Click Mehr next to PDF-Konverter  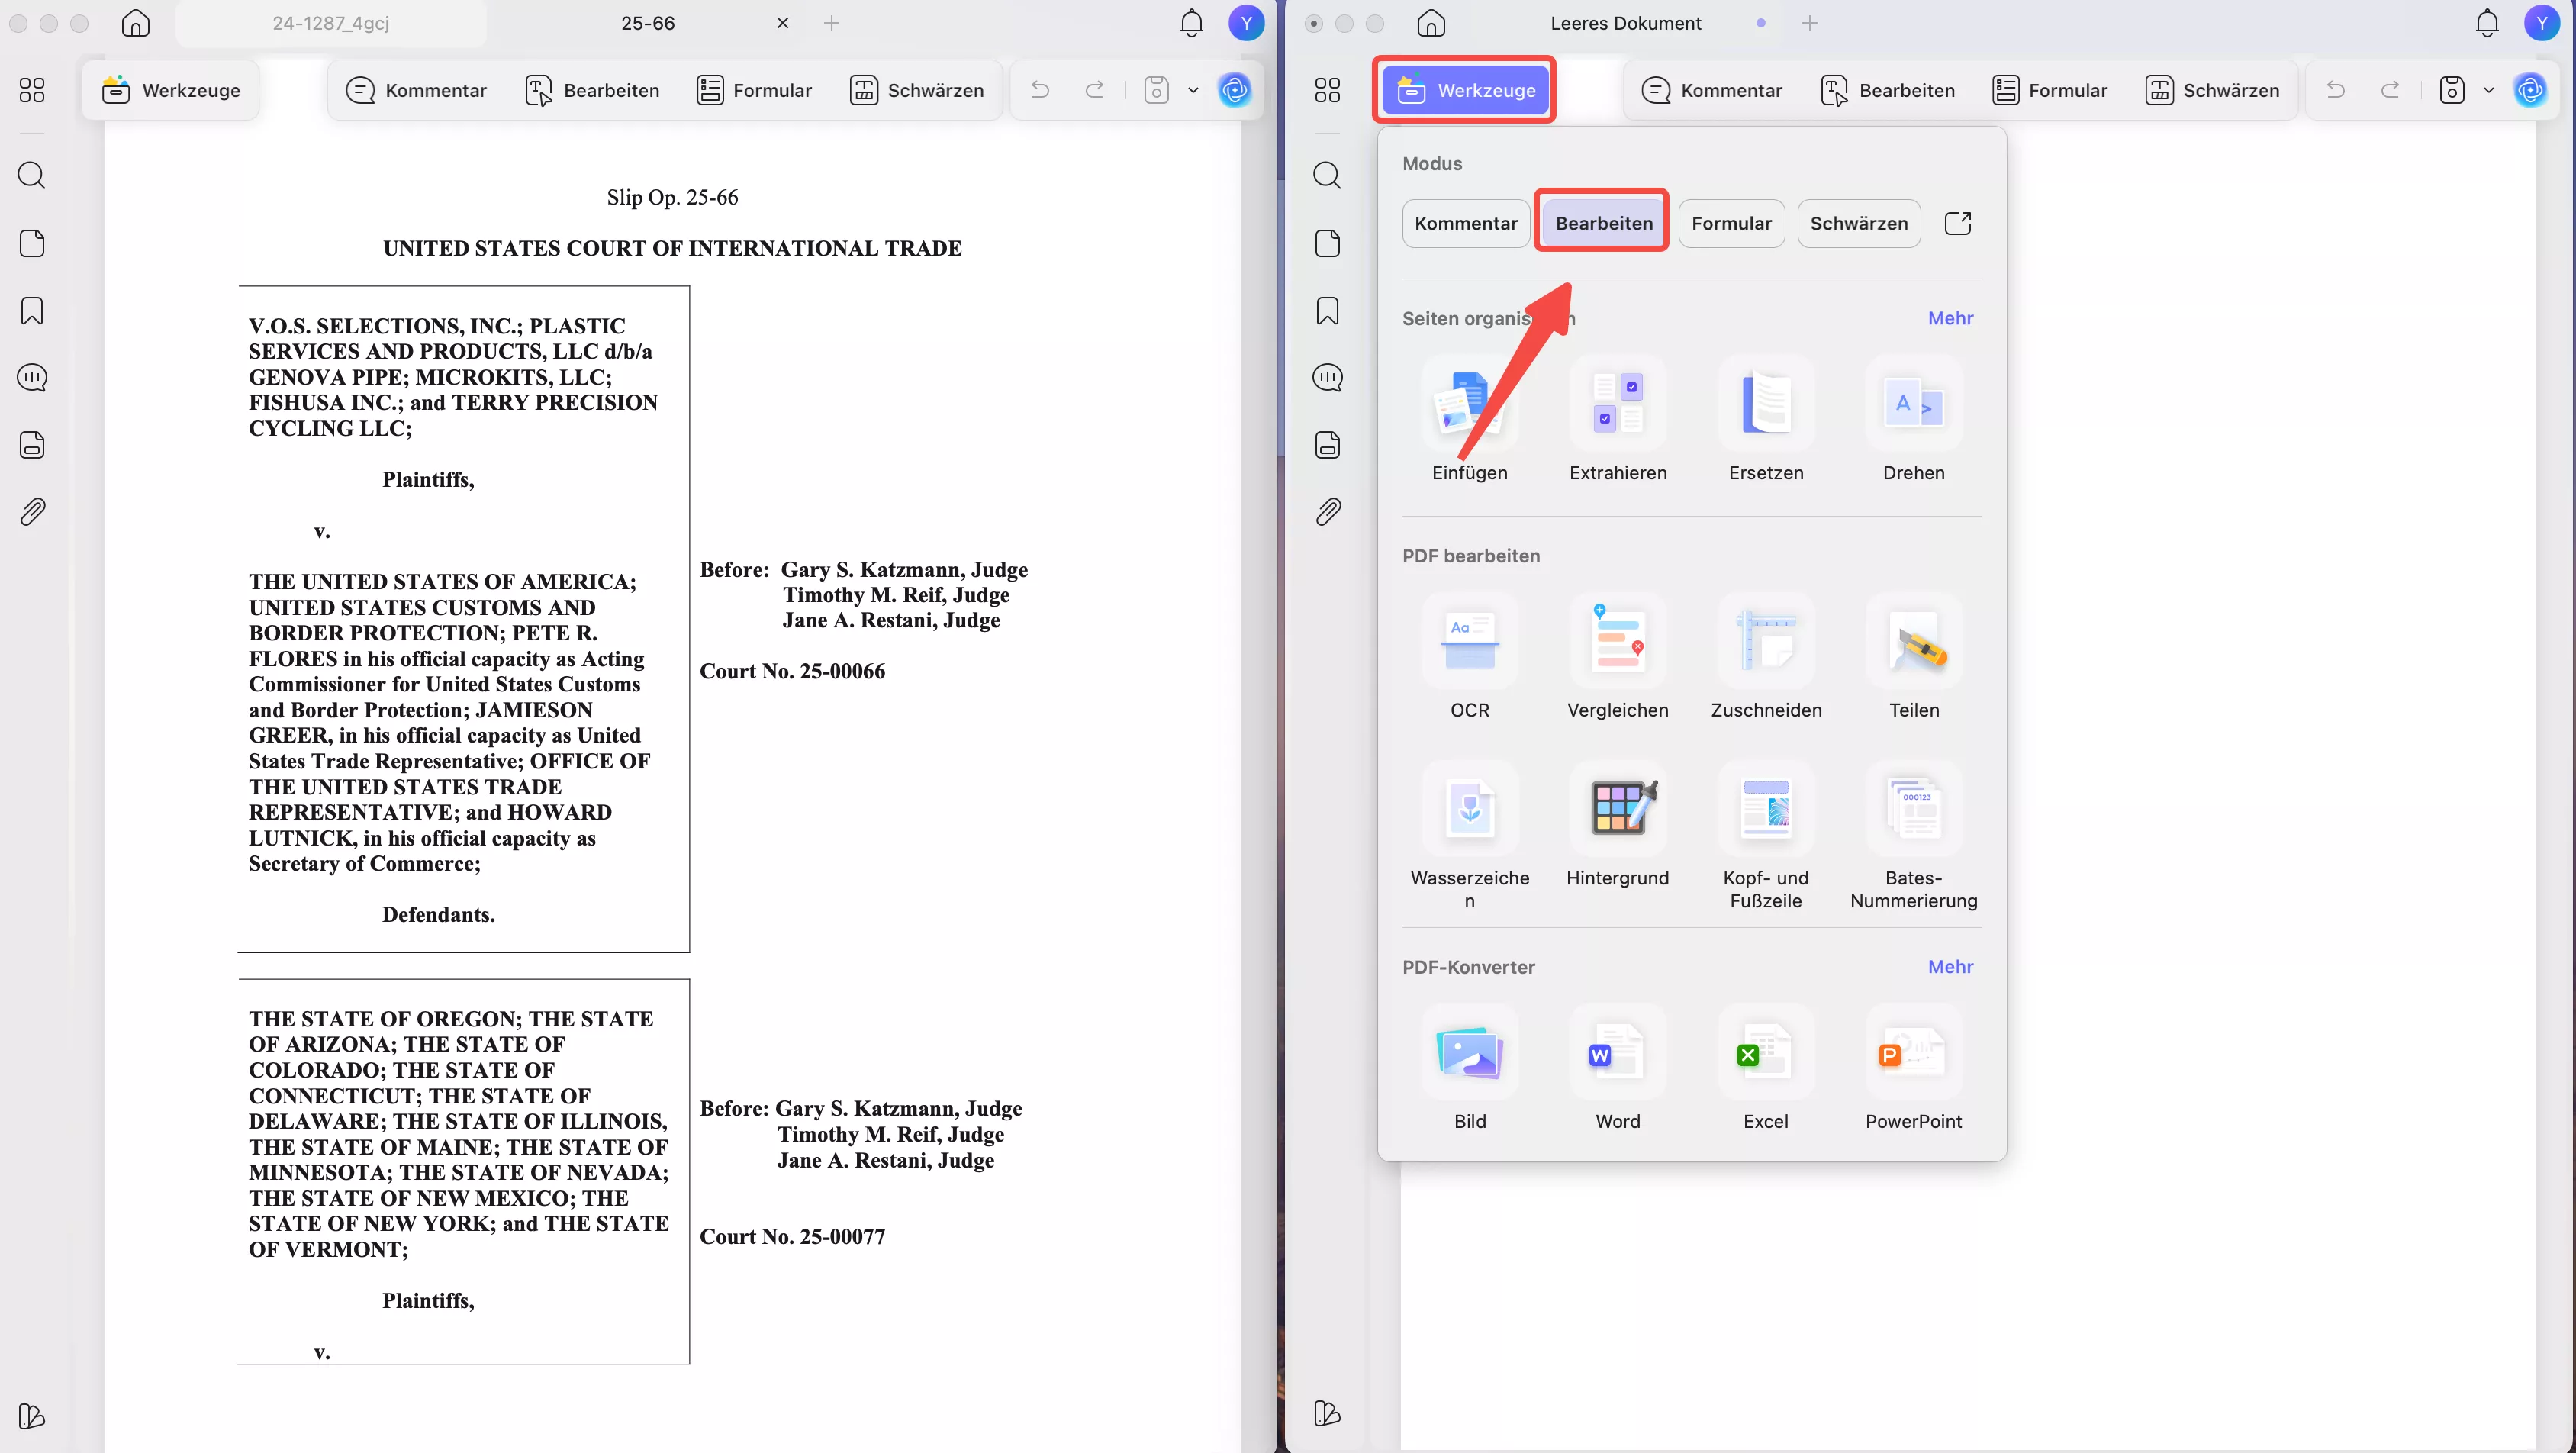[x=1950, y=967]
